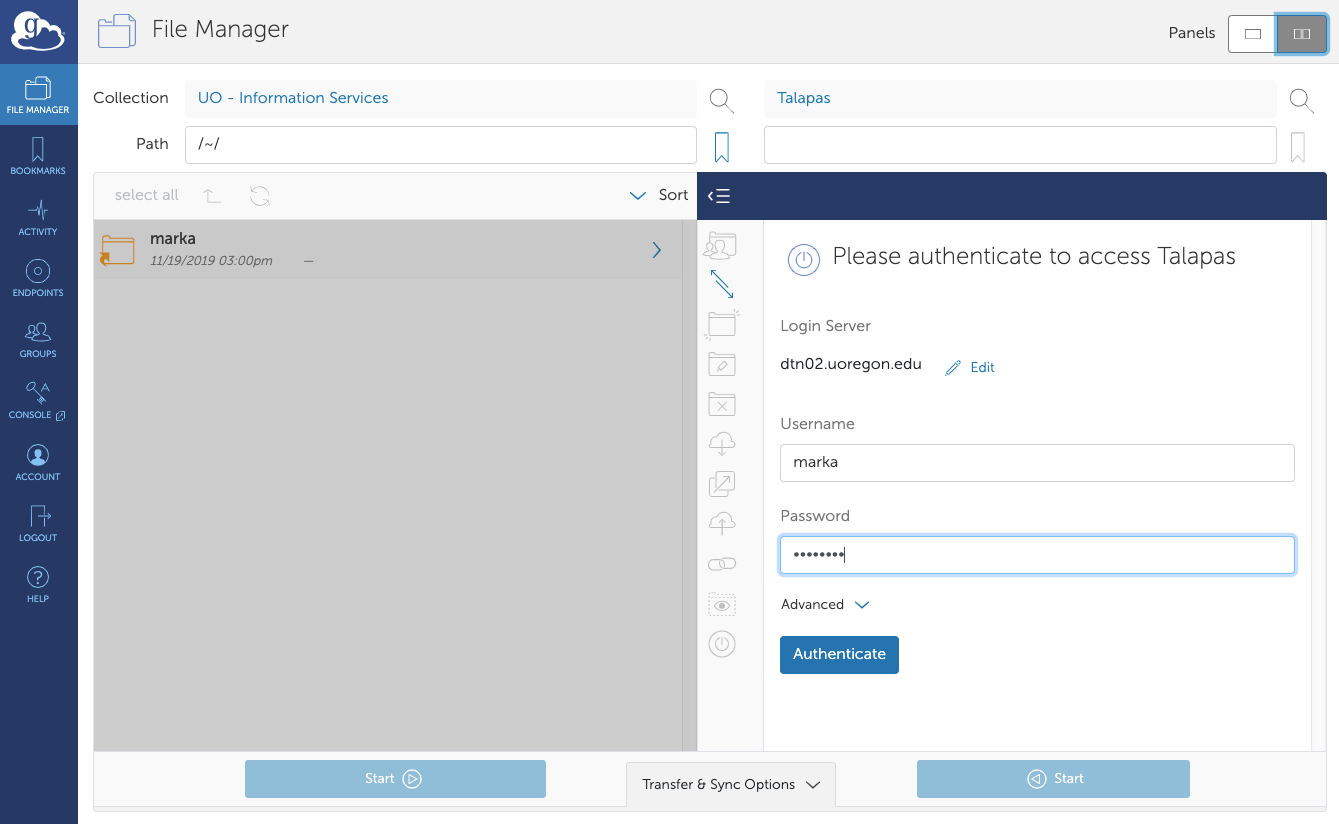Open Help in the sidebar

(38, 584)
